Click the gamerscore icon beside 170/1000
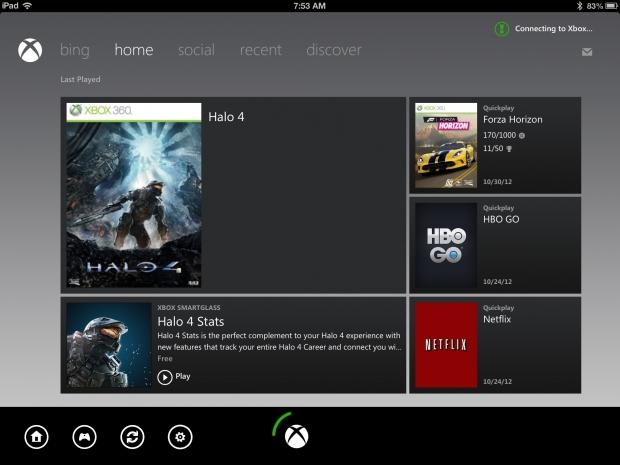Image resolution: width=620 pixels, height=465 pixels. coord(522,135)
